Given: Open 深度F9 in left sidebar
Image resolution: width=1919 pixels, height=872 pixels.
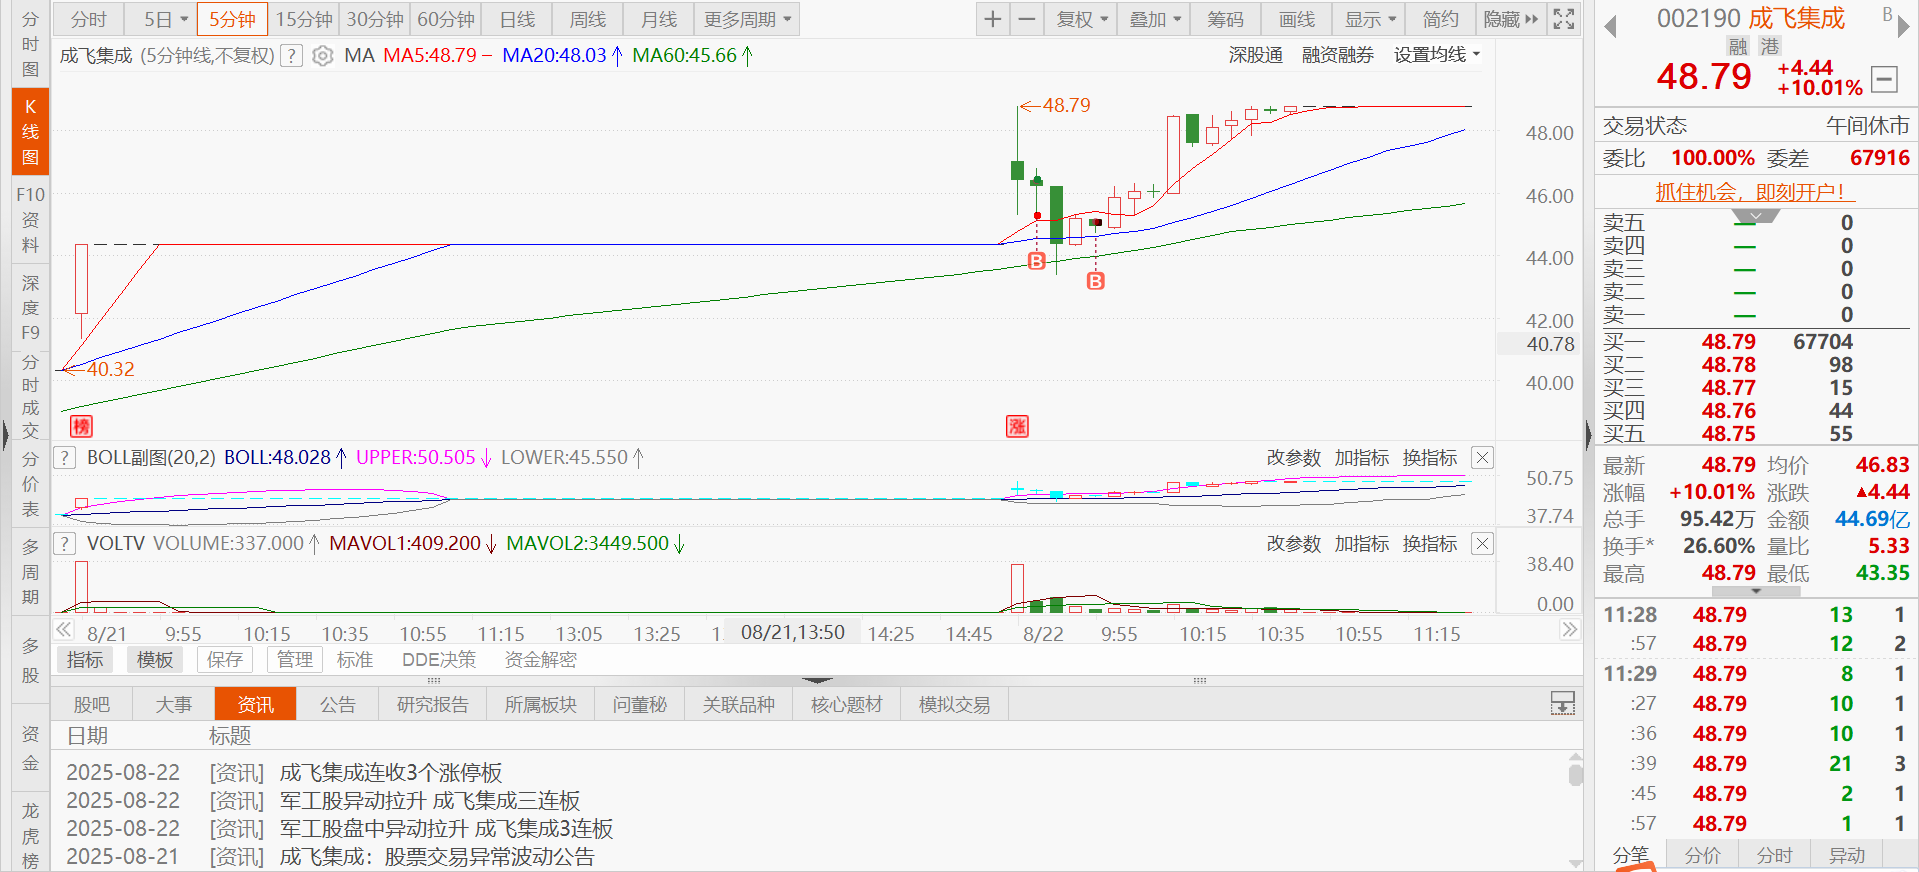Looking at the screenshot, I should (30, 308).
